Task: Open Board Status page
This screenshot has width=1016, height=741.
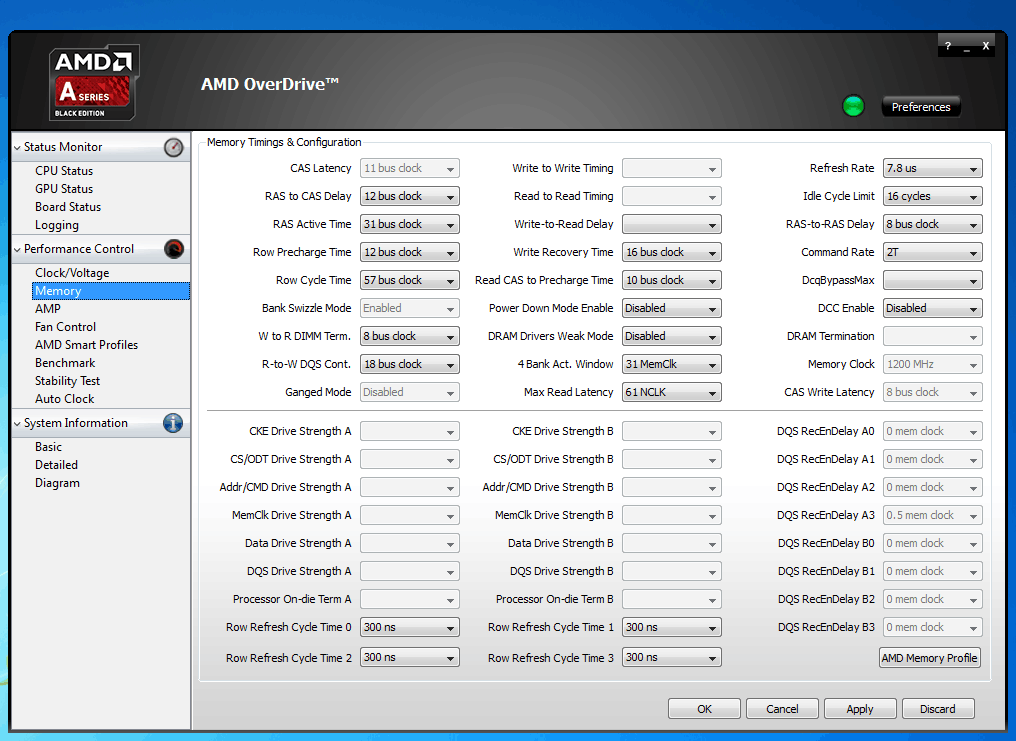Action: (68, 207)
